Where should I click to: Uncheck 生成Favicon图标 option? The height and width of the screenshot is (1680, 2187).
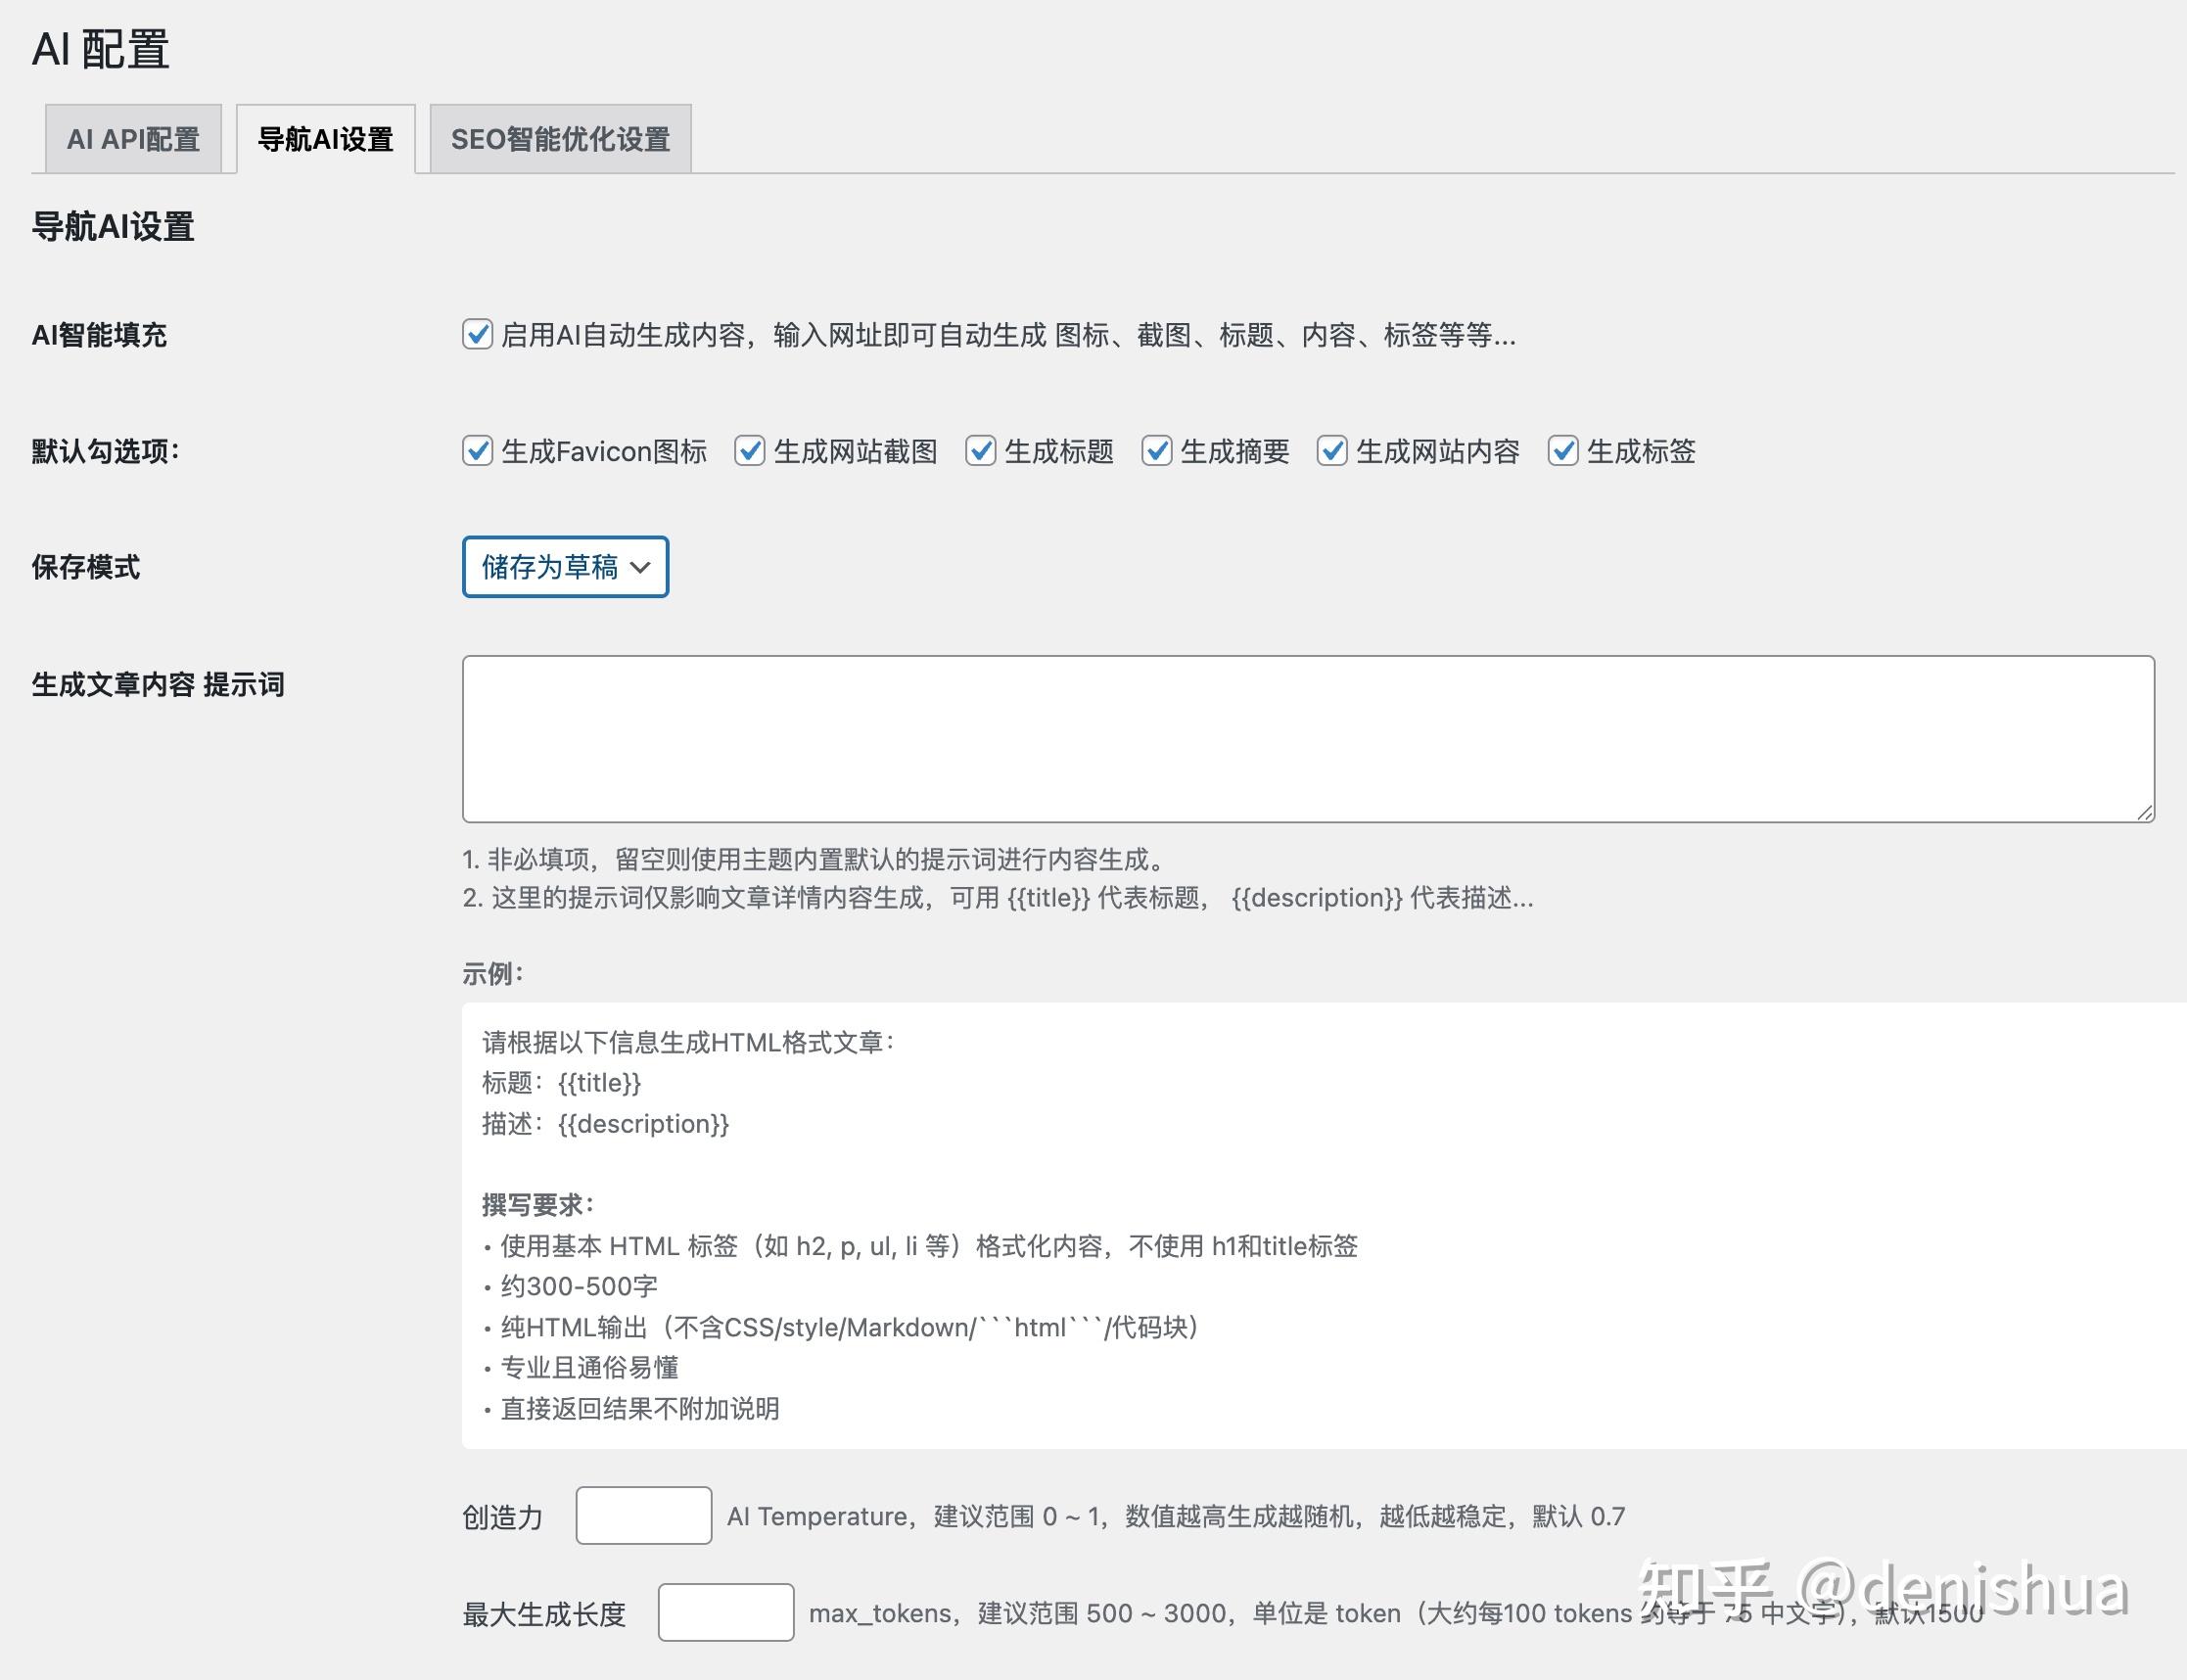(477, 452)
